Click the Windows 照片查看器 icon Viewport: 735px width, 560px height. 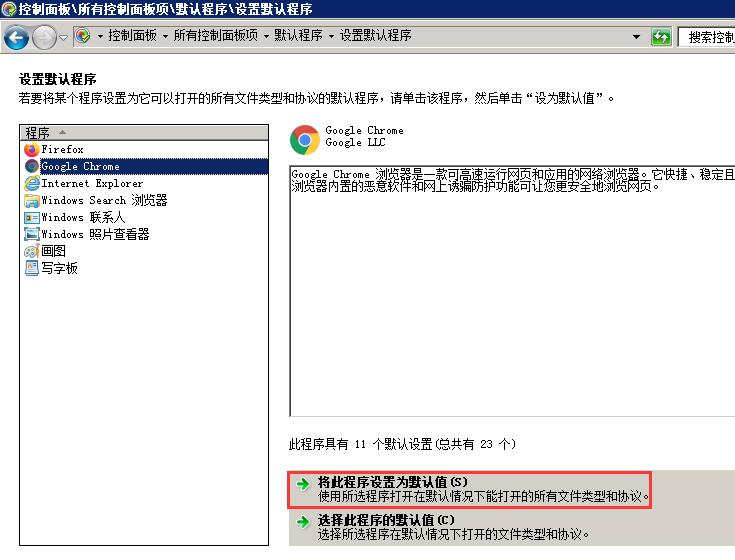click(31, 234)
